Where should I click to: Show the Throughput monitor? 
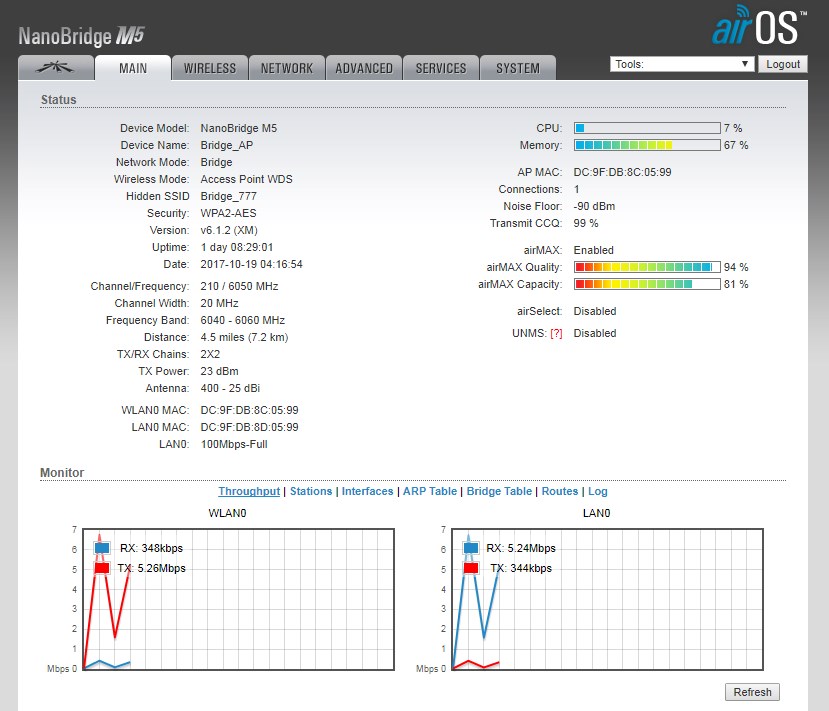(x=249, y=491)
